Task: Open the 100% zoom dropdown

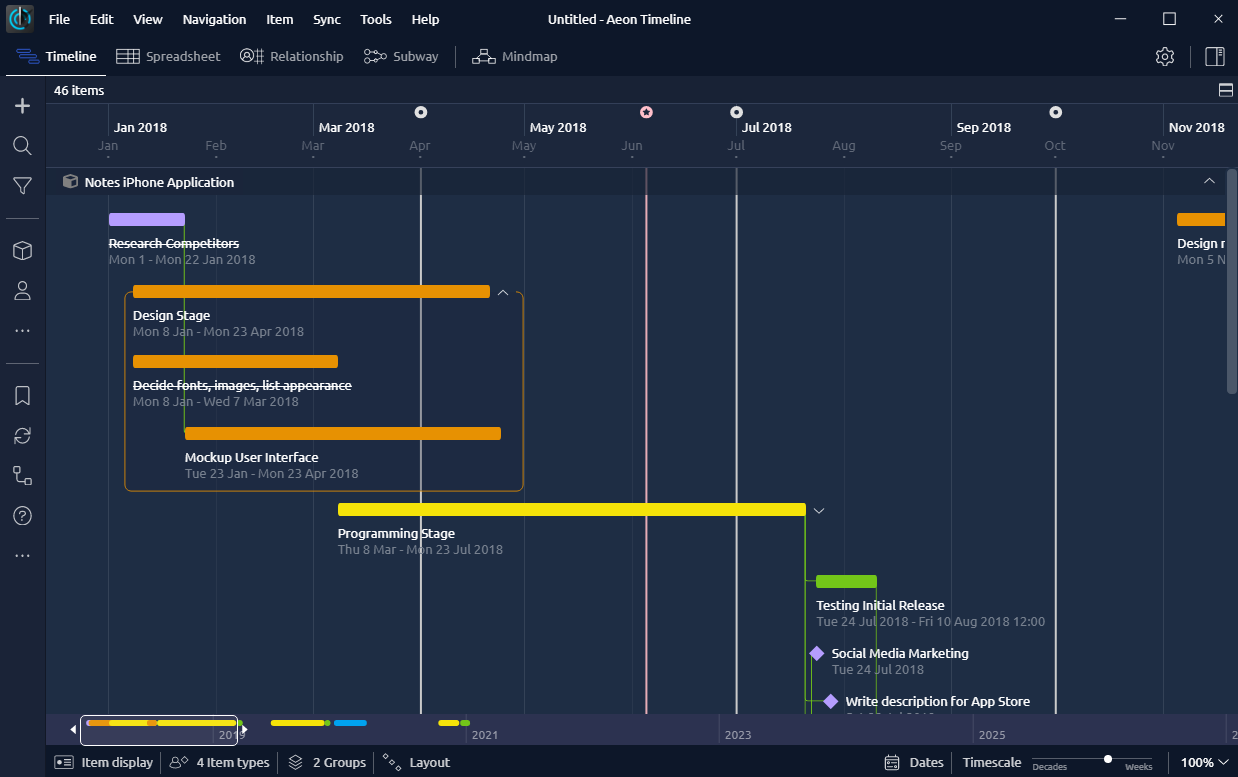Action: coord(1203,762)
